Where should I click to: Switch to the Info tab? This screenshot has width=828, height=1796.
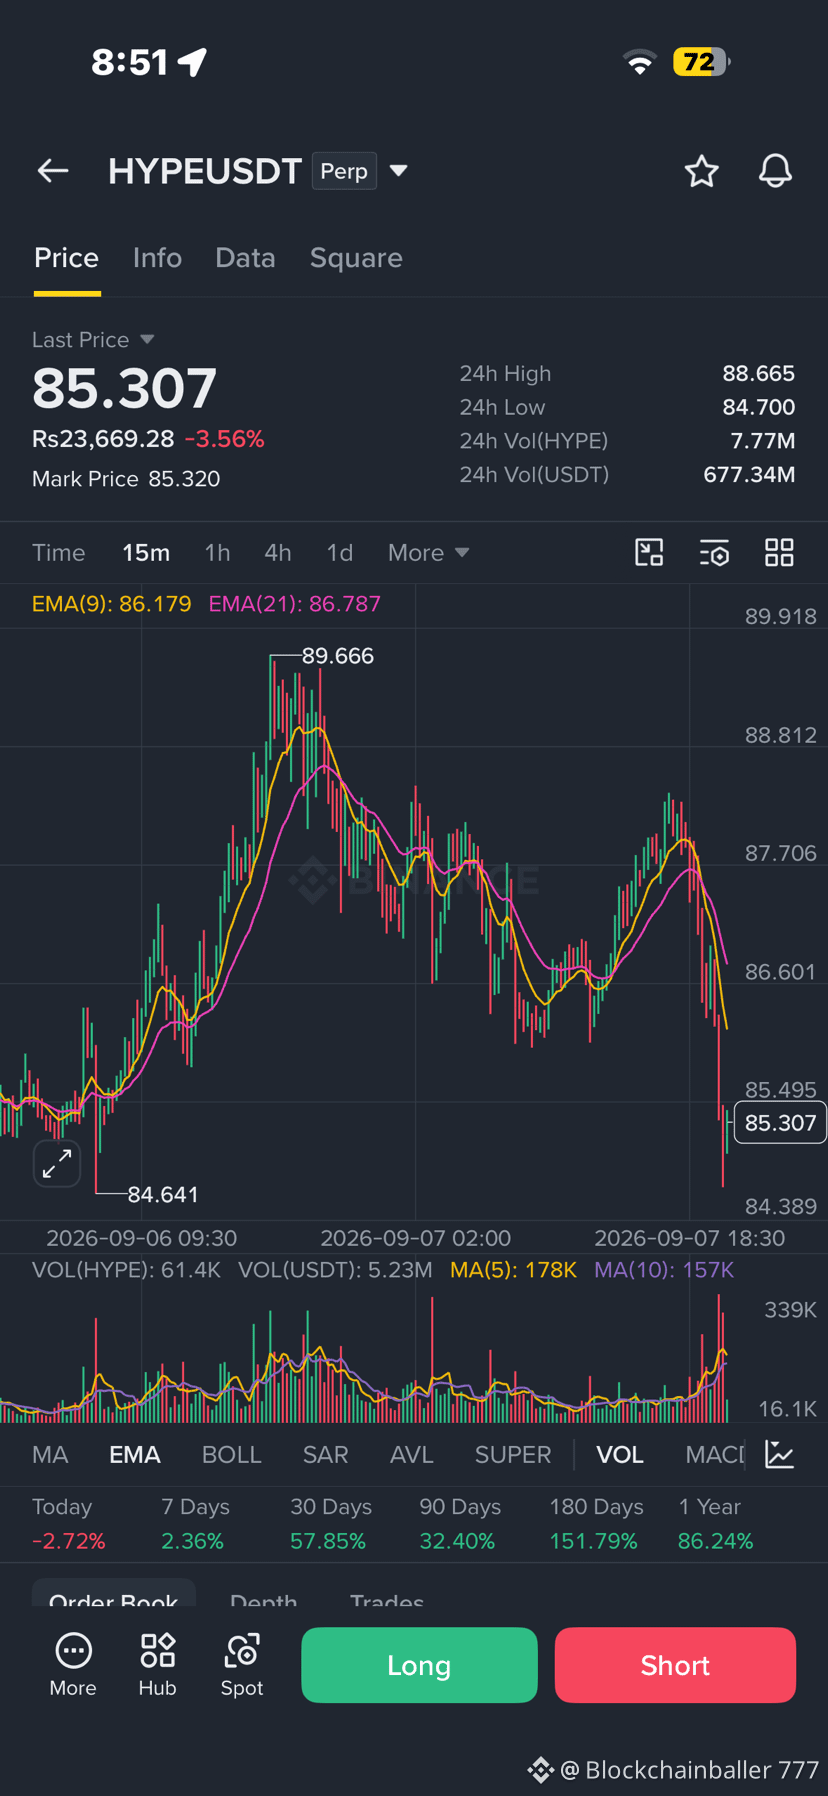tap(157, 258)
